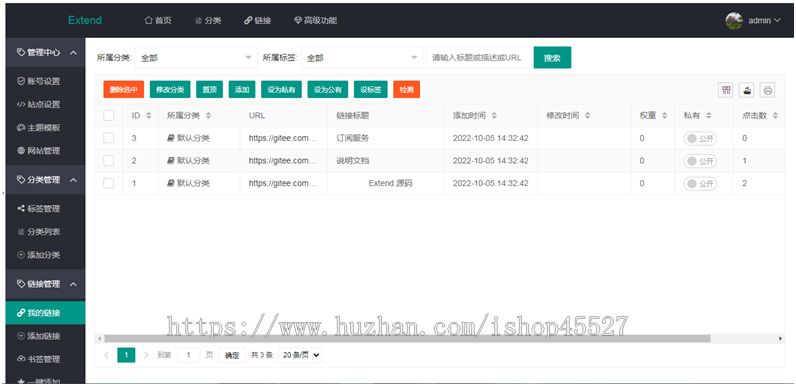Collapse the 管理中心 sidebar group

pos(46,52)
